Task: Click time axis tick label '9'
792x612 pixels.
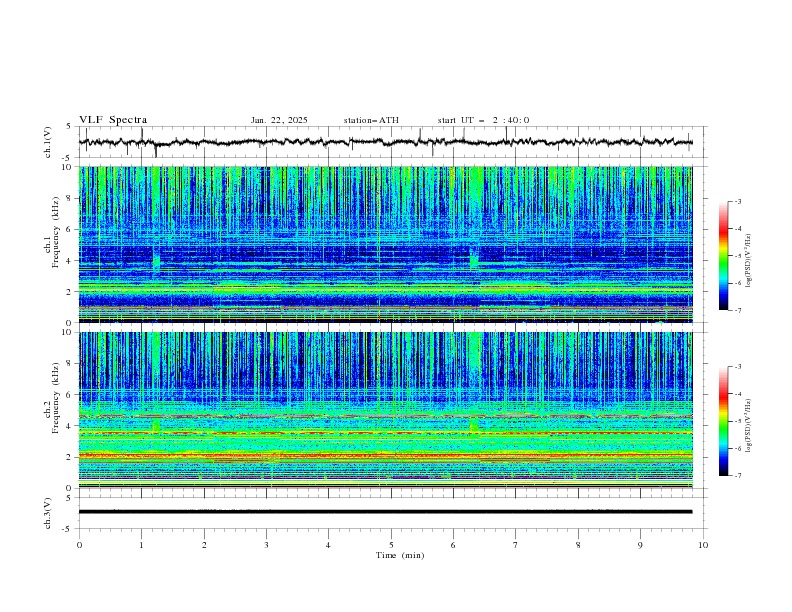Action: tap(640, 545)
